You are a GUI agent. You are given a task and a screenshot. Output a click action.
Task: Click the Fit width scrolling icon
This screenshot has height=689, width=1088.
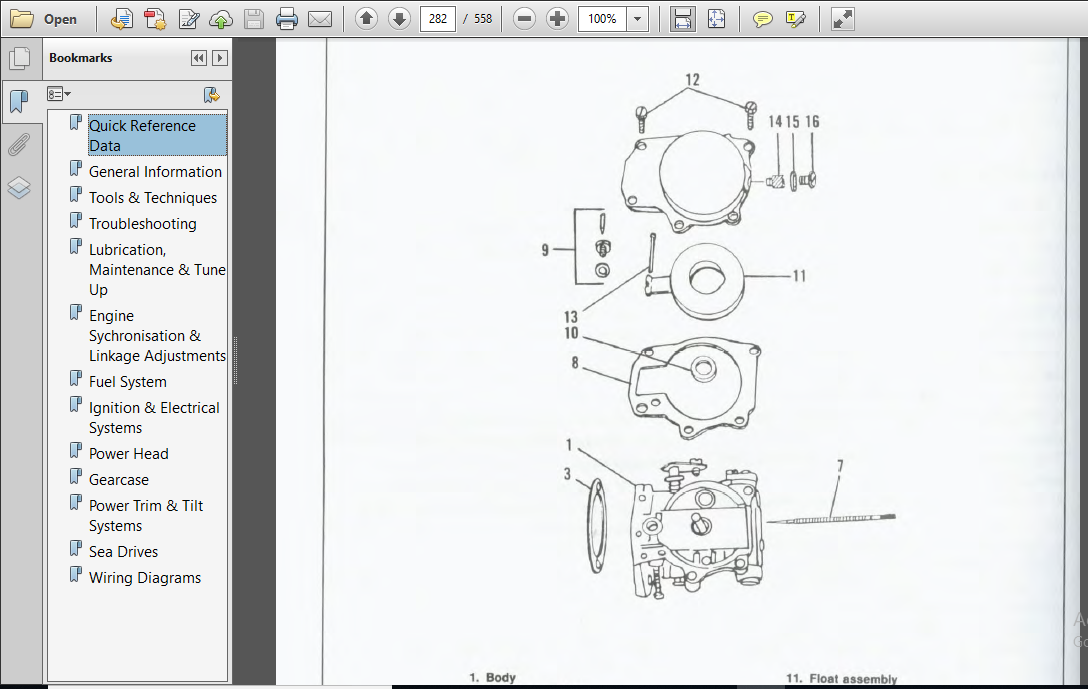pos(683,19)
